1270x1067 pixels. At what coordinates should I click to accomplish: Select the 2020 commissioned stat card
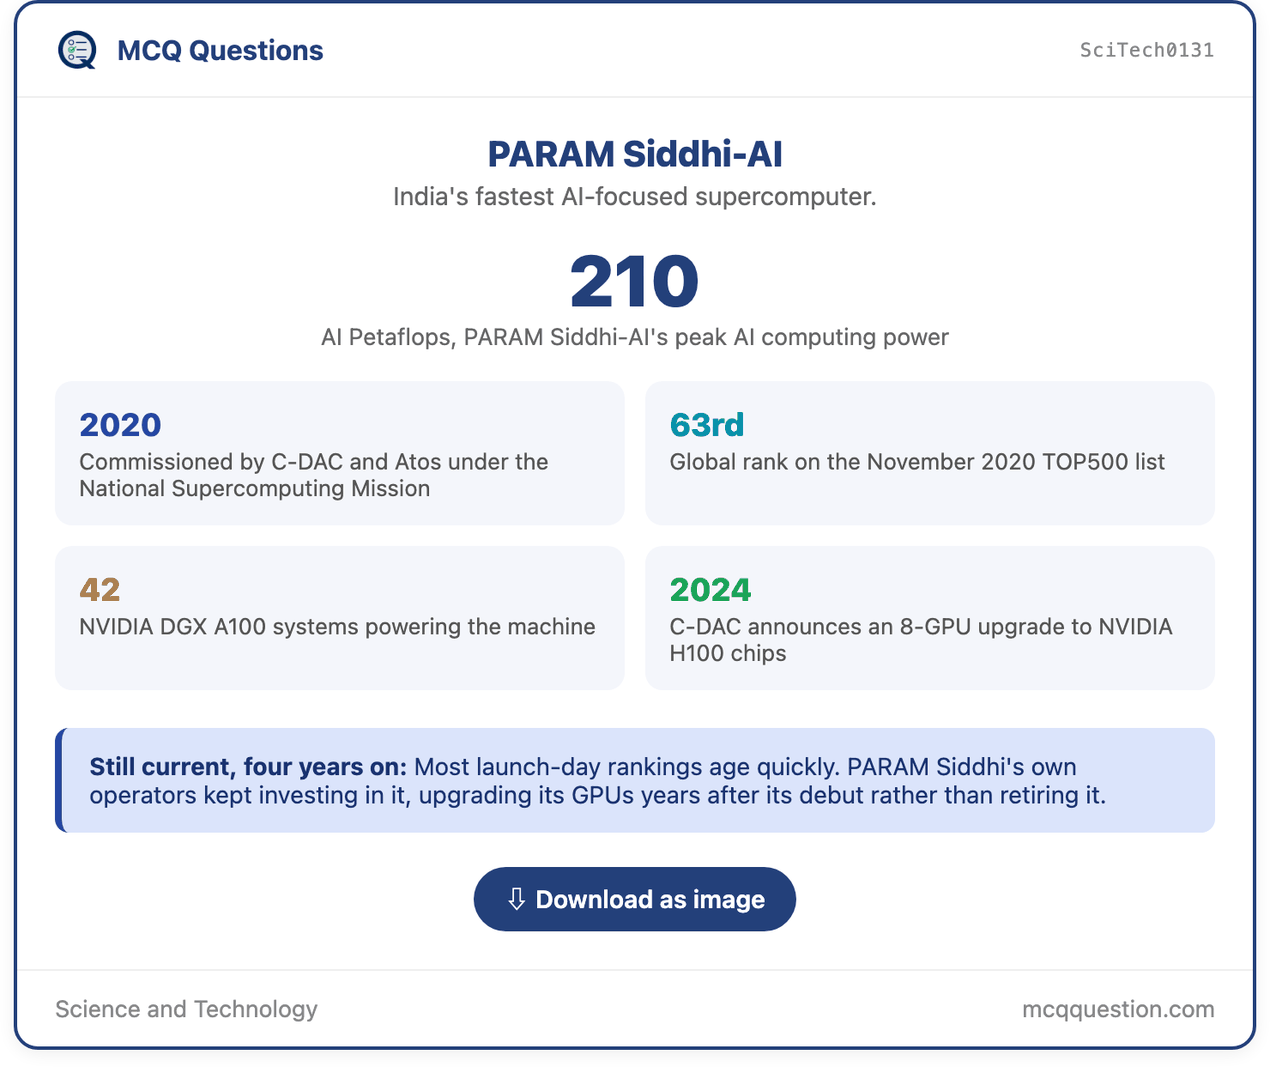[340, 453]
